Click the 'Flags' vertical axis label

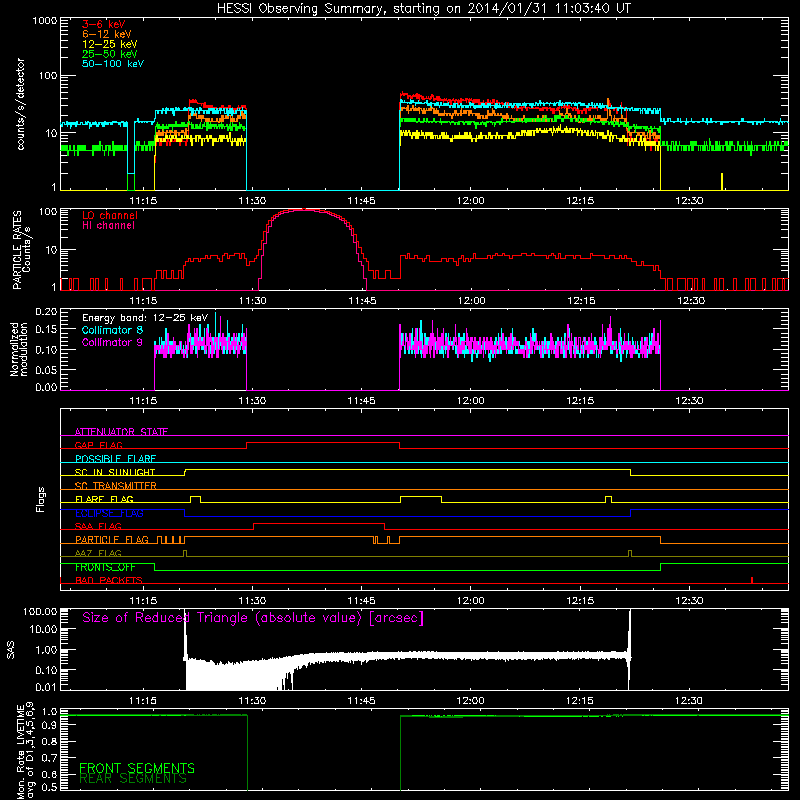click(x=41, y=499)
